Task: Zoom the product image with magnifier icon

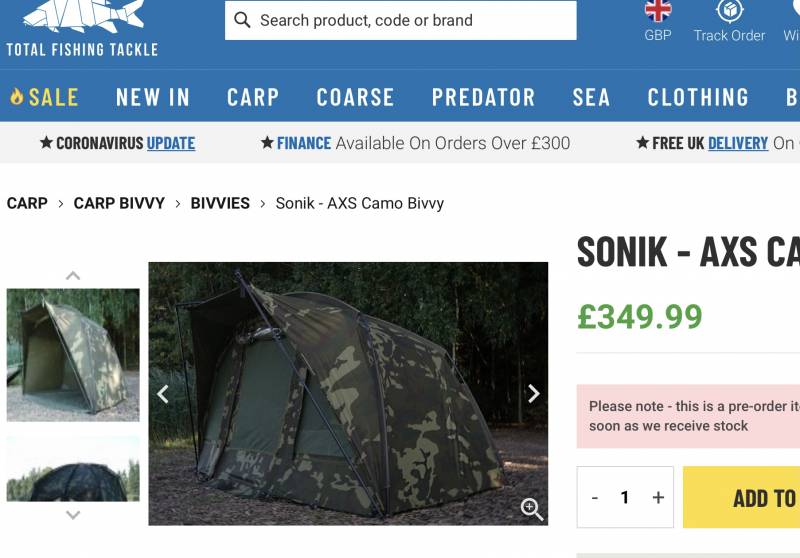Action: [x=532, y=509]
